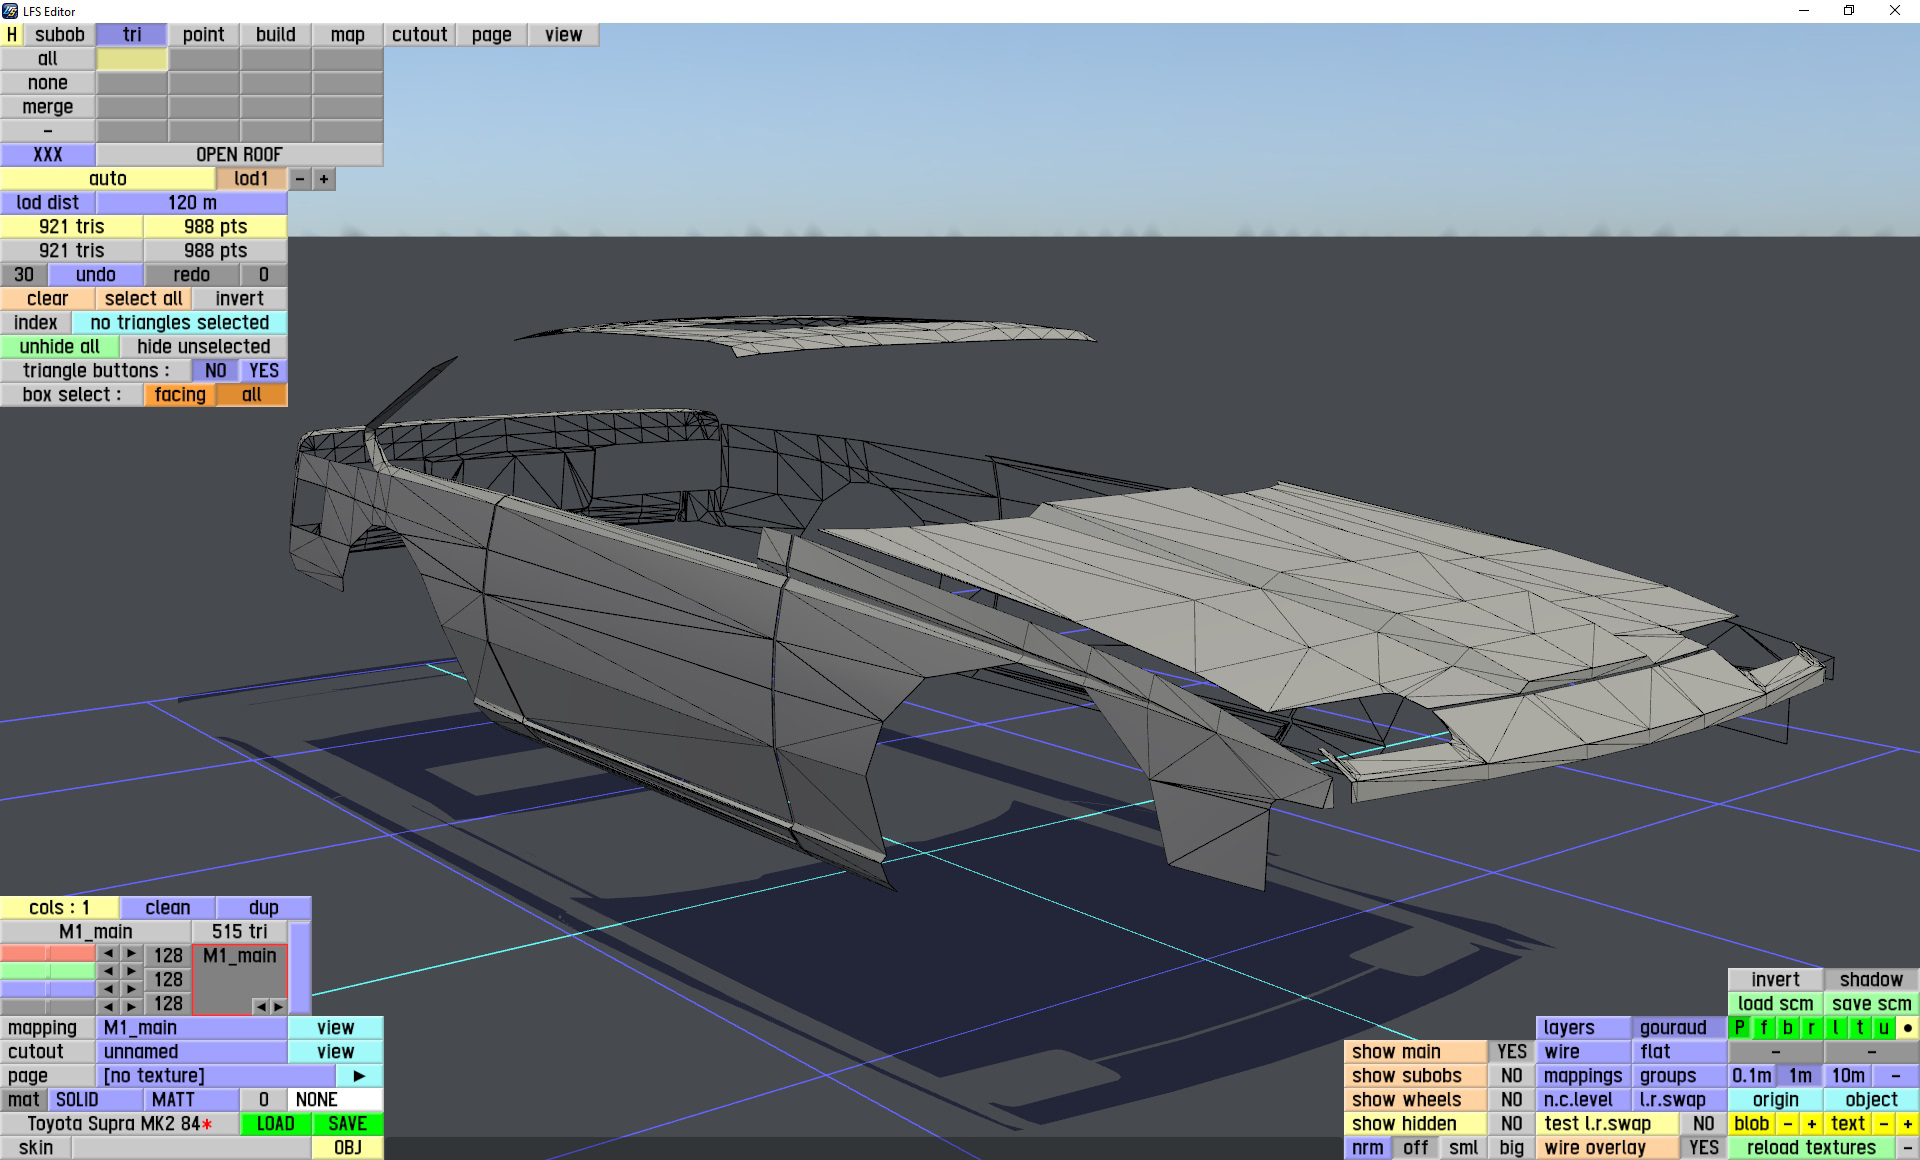Select the f front view button
The width and height of the screenshot is (1920, 1160).
click(x=1763, y=1027)
